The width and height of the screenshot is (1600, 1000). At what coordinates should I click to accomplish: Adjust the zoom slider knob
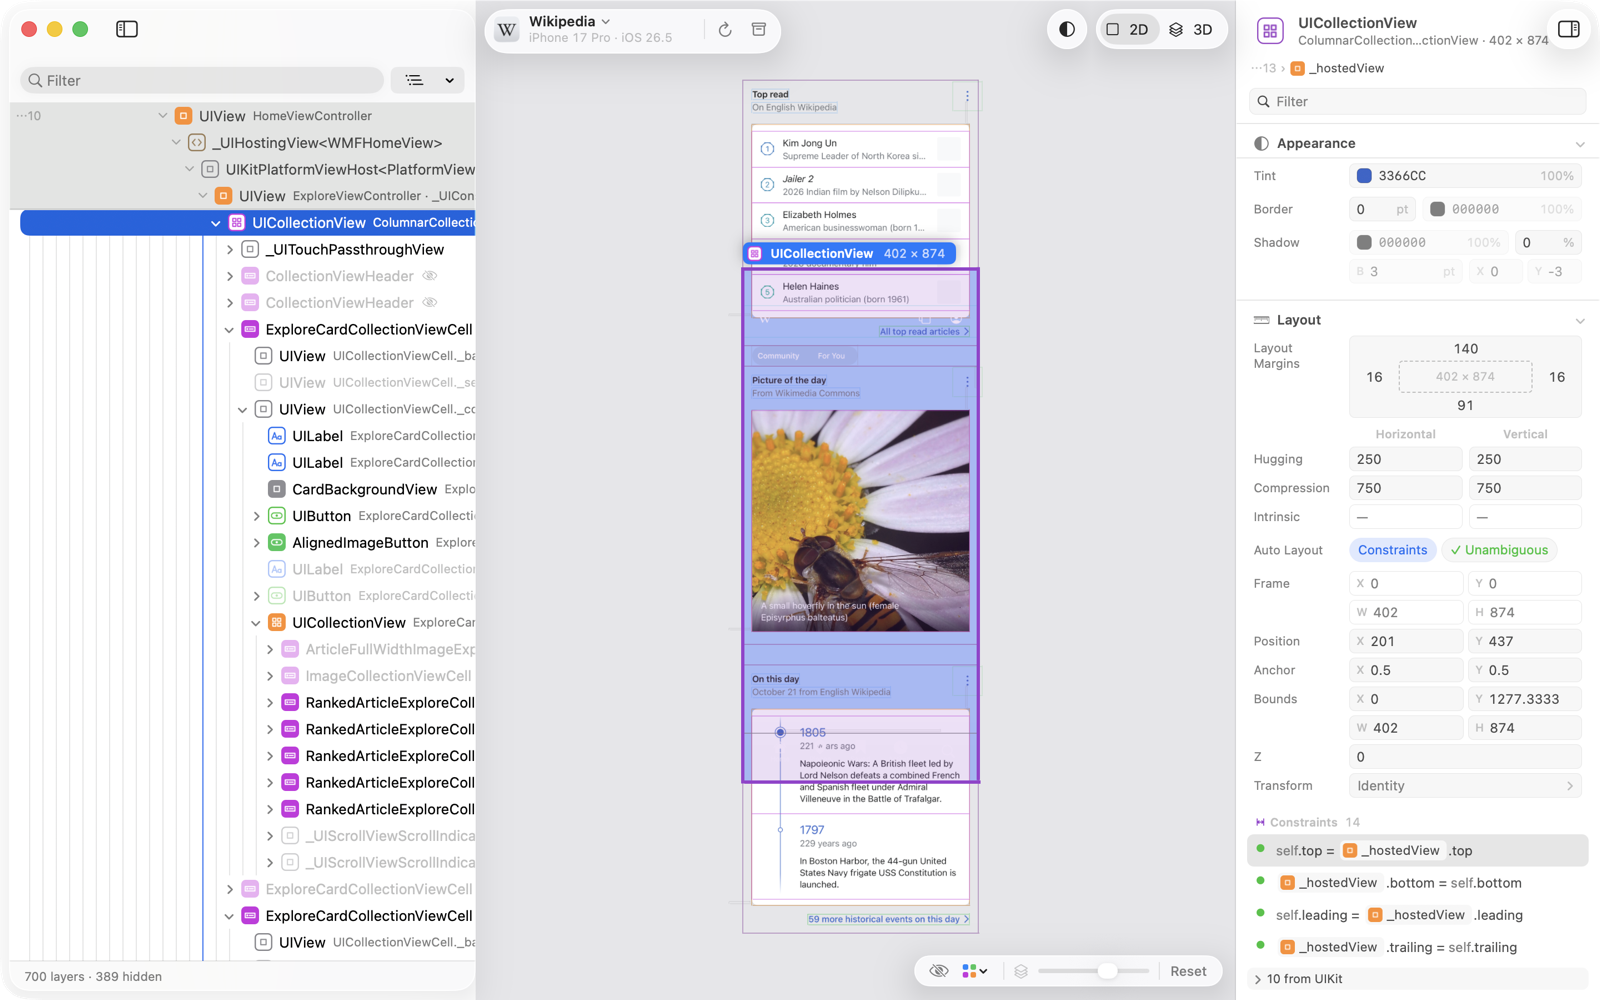click(1107, 971)
